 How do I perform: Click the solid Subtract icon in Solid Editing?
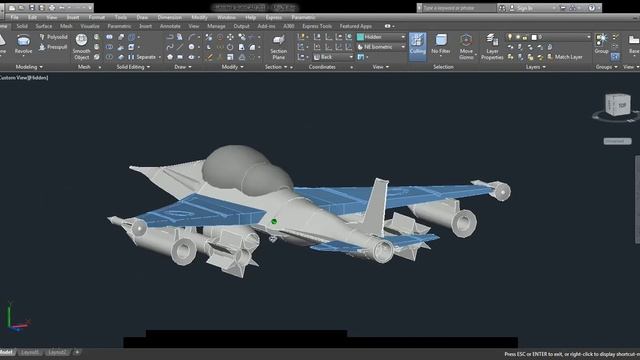(109, 47)
